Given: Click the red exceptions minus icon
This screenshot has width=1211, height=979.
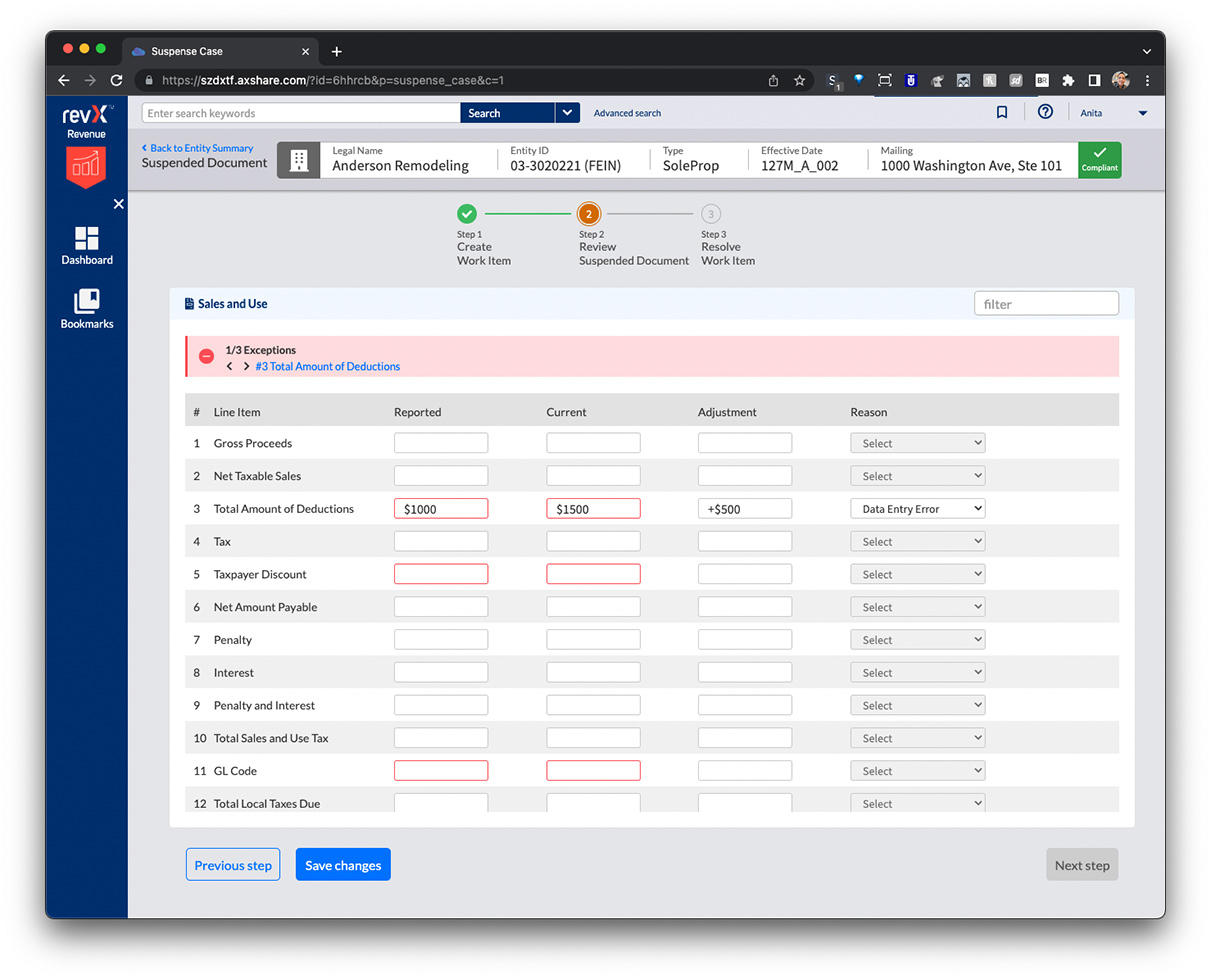Looking at the screenshot, I should [x=207, y=357].
